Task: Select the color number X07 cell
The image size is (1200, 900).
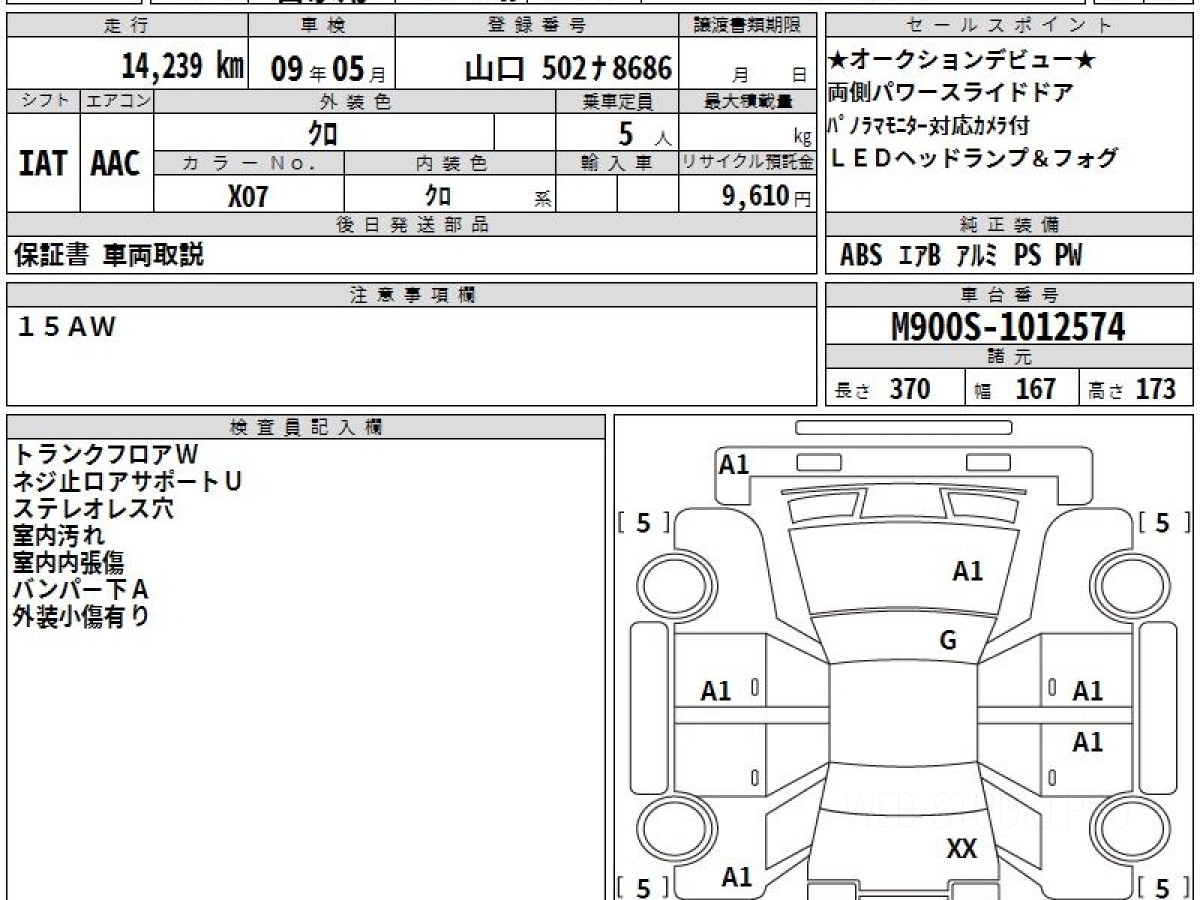Action: click(248, 195)
